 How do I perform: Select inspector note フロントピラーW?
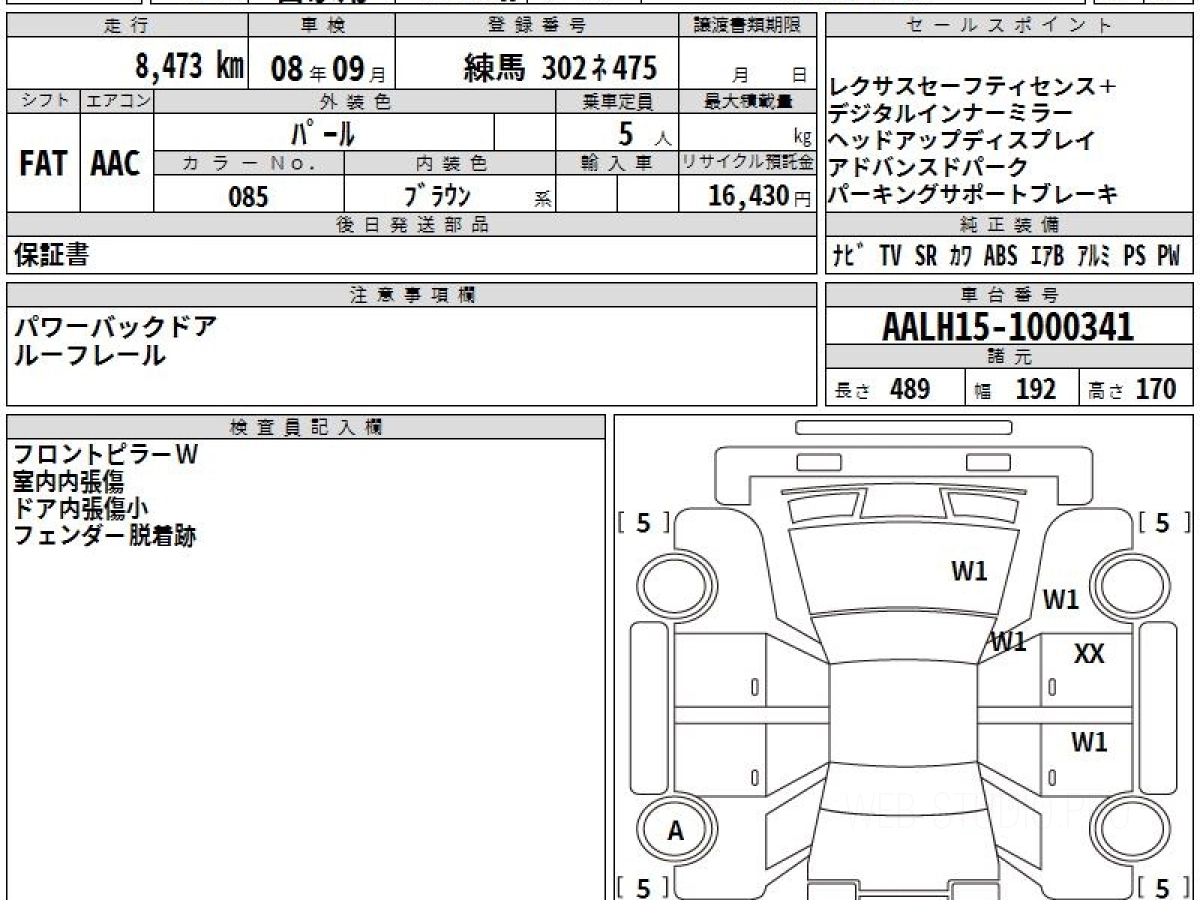point(106,455)
